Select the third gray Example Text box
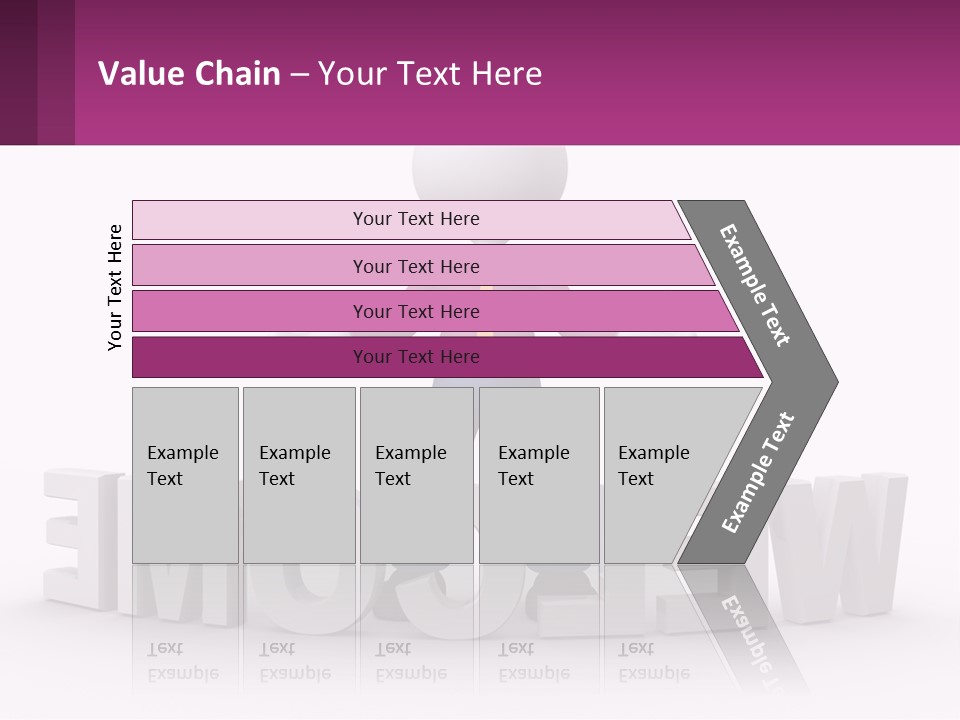Image resolution: width=960 pixels, height=720 pixels. tap(417, 475)
